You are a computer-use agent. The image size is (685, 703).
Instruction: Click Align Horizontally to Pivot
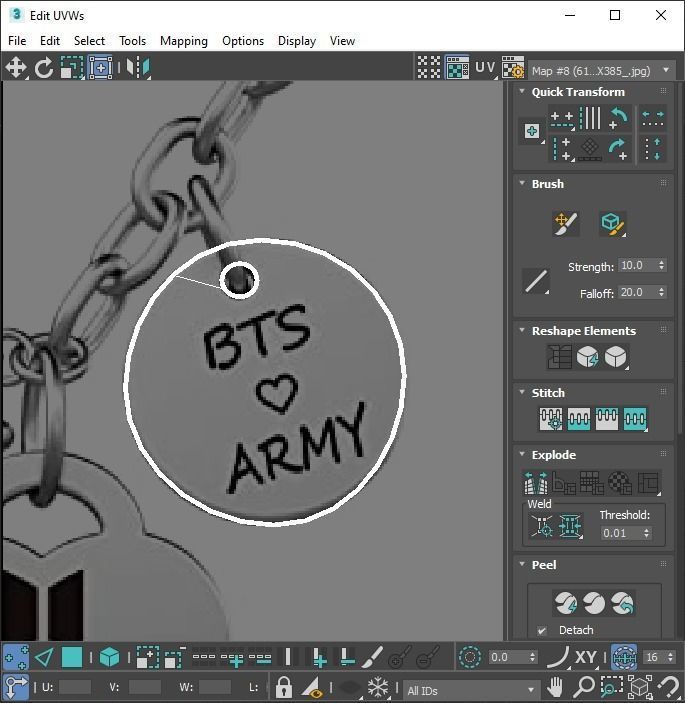(562, 119)
